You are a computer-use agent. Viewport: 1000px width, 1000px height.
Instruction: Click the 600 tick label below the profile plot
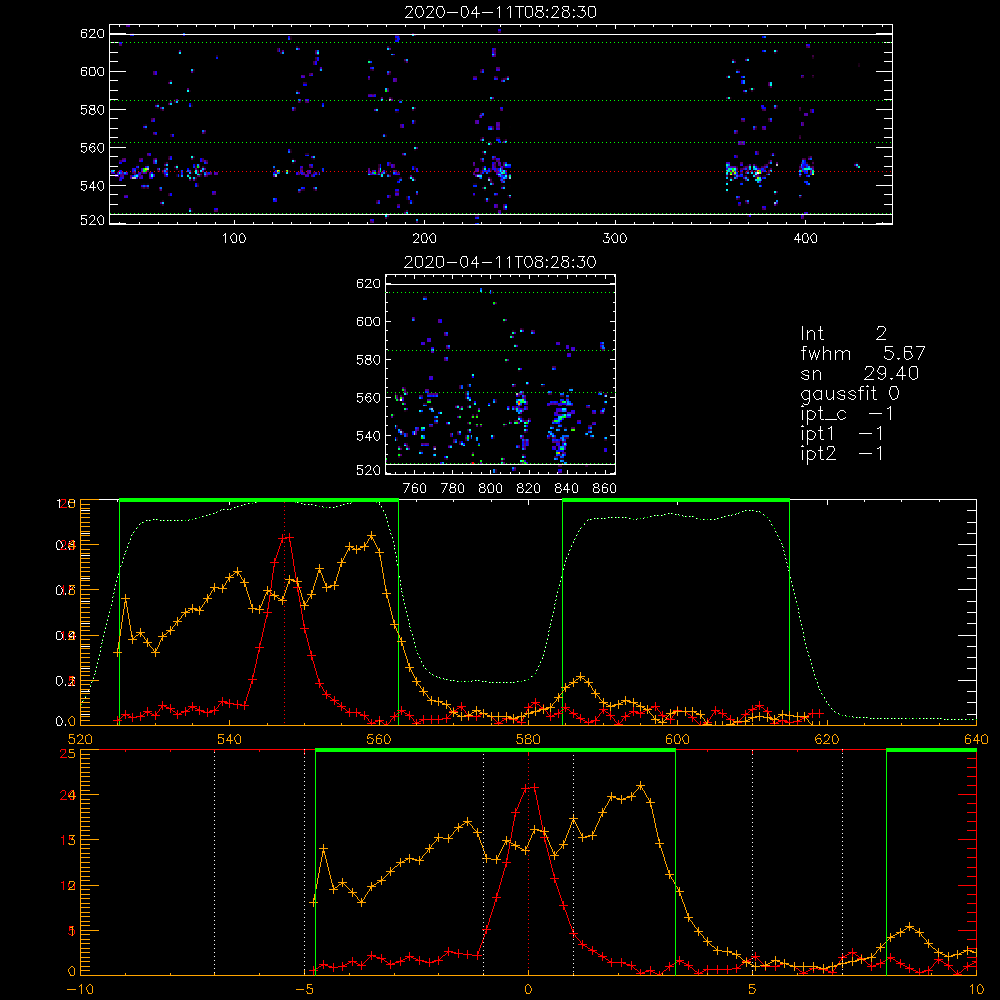pos(677,740)
